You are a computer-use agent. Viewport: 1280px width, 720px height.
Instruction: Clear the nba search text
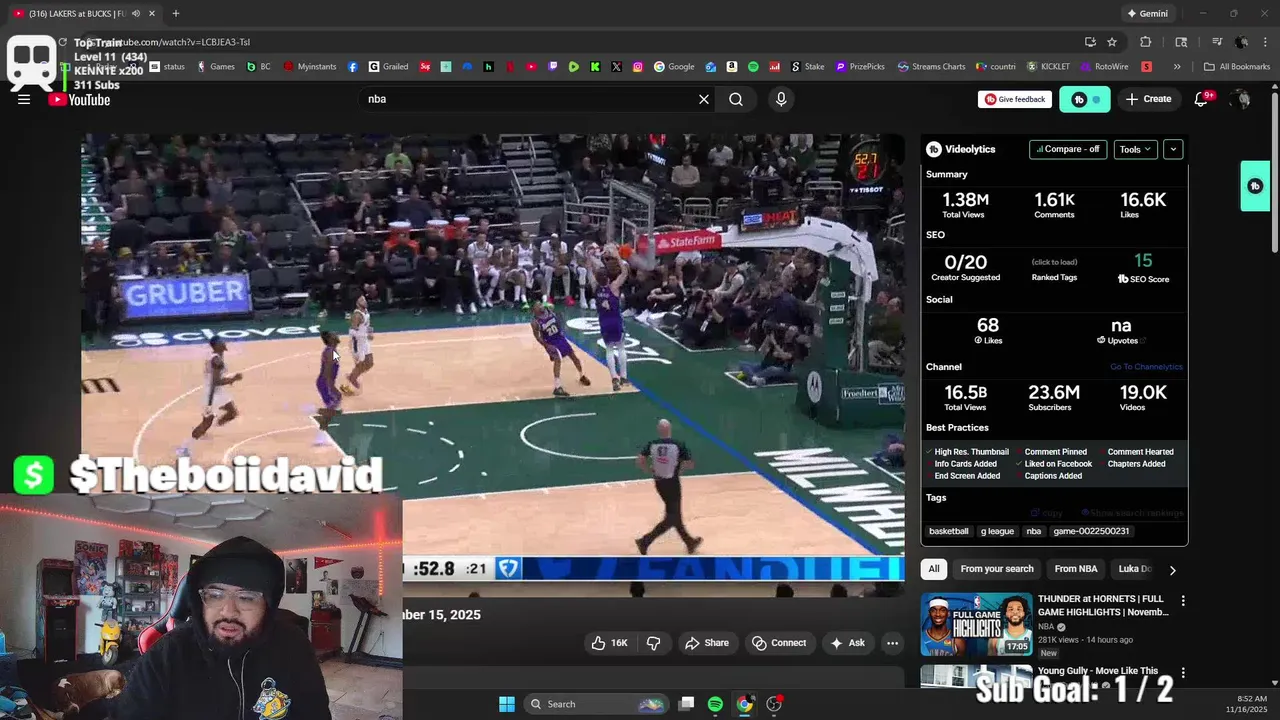tap(704, 99)
